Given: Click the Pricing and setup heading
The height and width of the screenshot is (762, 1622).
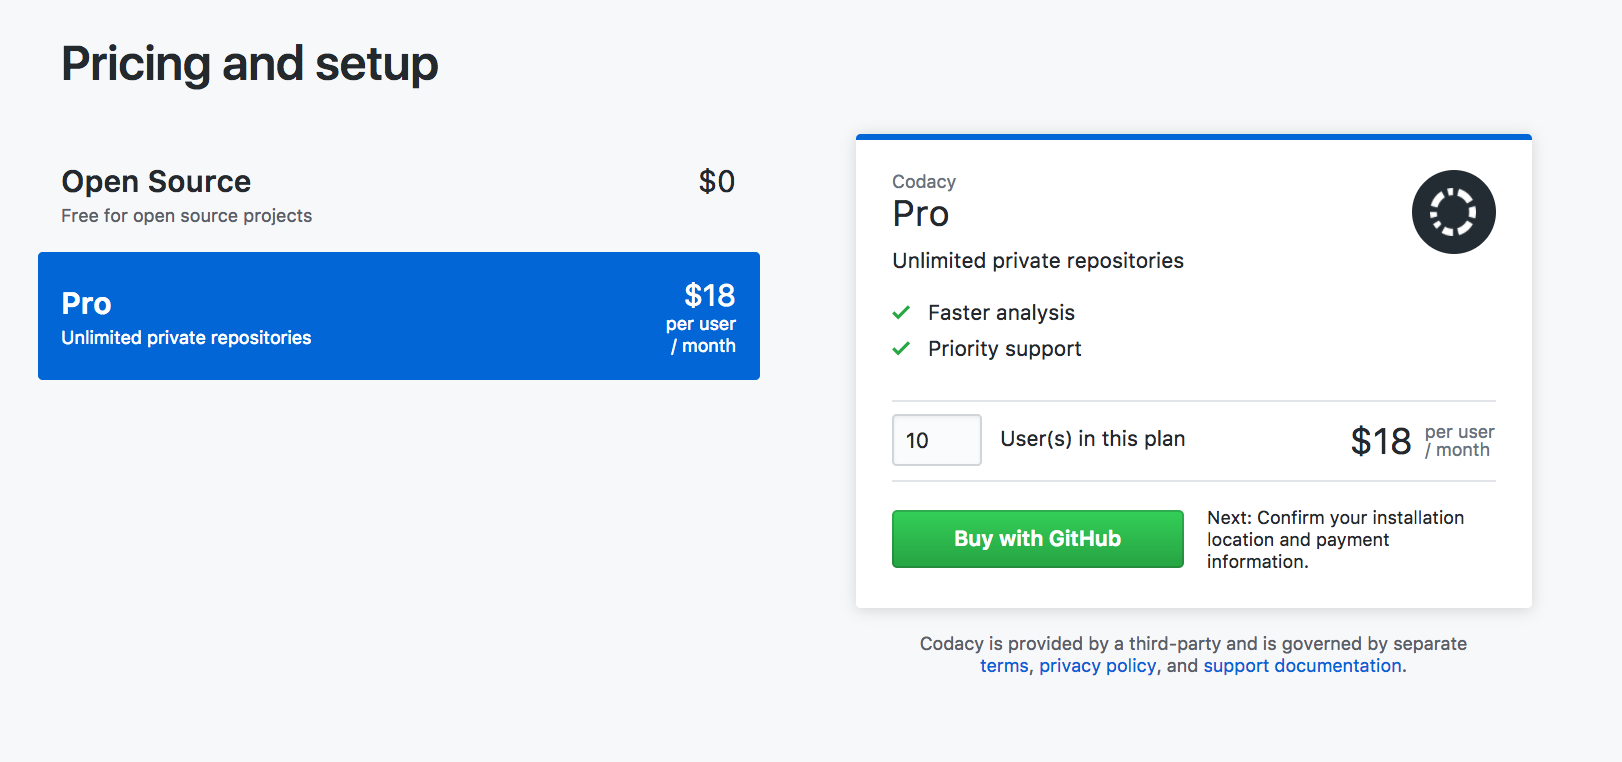Looking at the screenshot, I should (x=250, y=64).
